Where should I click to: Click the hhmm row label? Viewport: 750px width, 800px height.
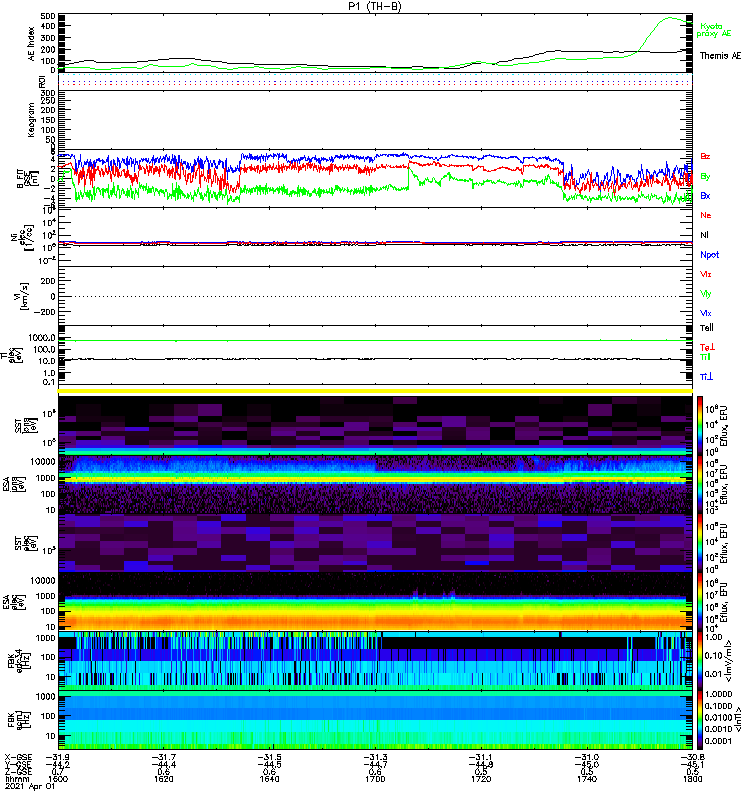pyautogui.click(x=15, y=779)
